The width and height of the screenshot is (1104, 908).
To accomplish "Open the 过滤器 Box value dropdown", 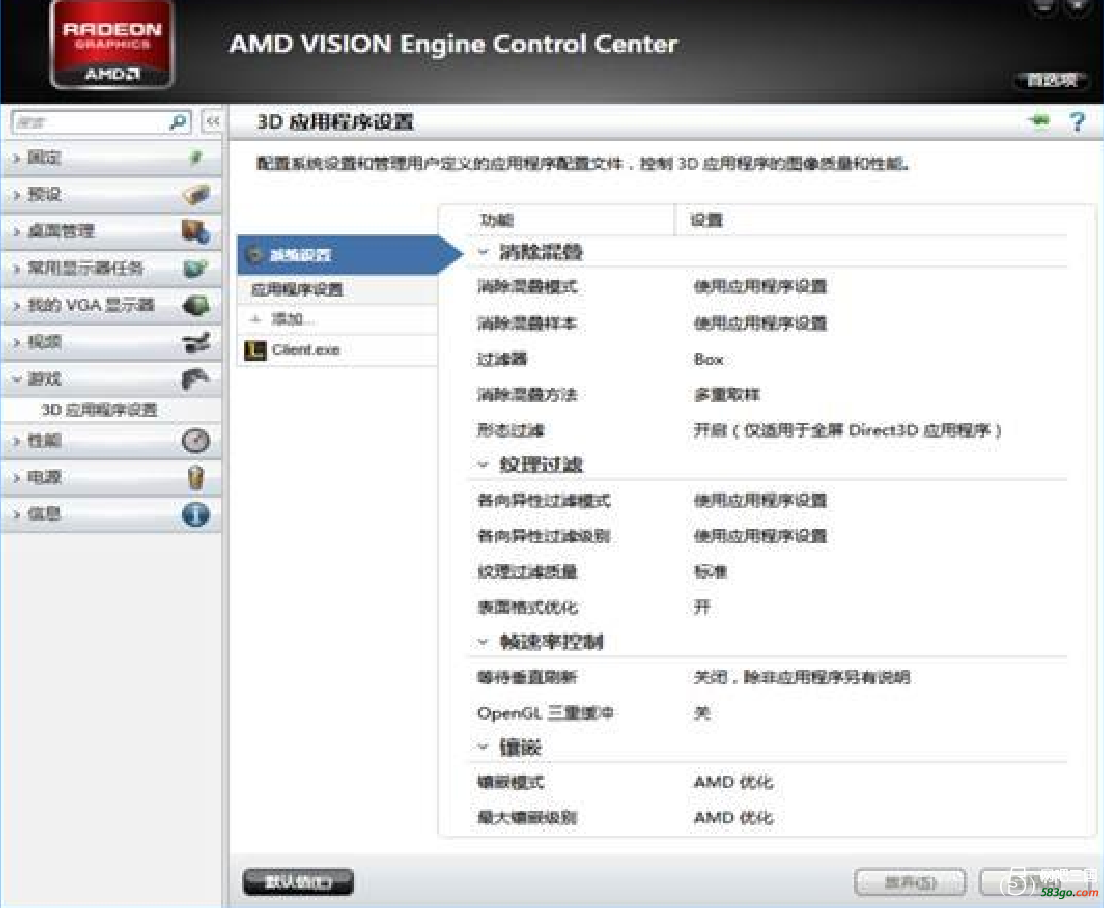I will 708,360.
